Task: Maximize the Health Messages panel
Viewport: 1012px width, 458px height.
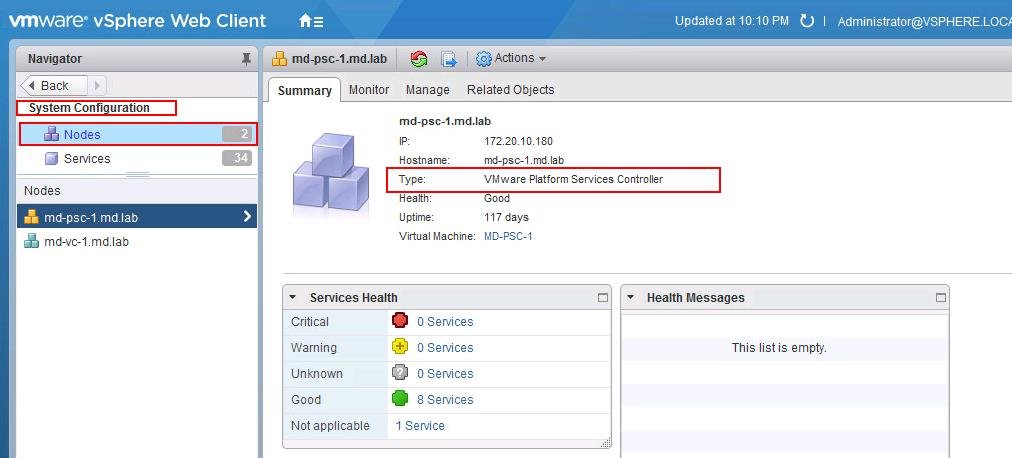Action: (x=941, y=297)
